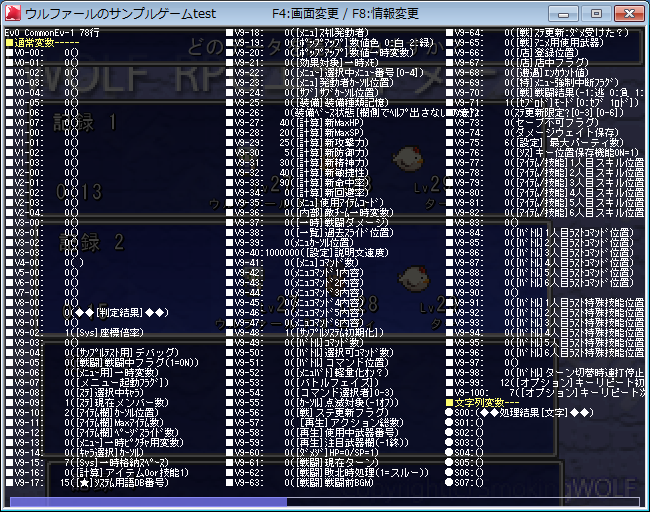Click the S00 ◆◆処理結果[文字]◆◆ row
This screenshot has height=512, width=650.
519,413
